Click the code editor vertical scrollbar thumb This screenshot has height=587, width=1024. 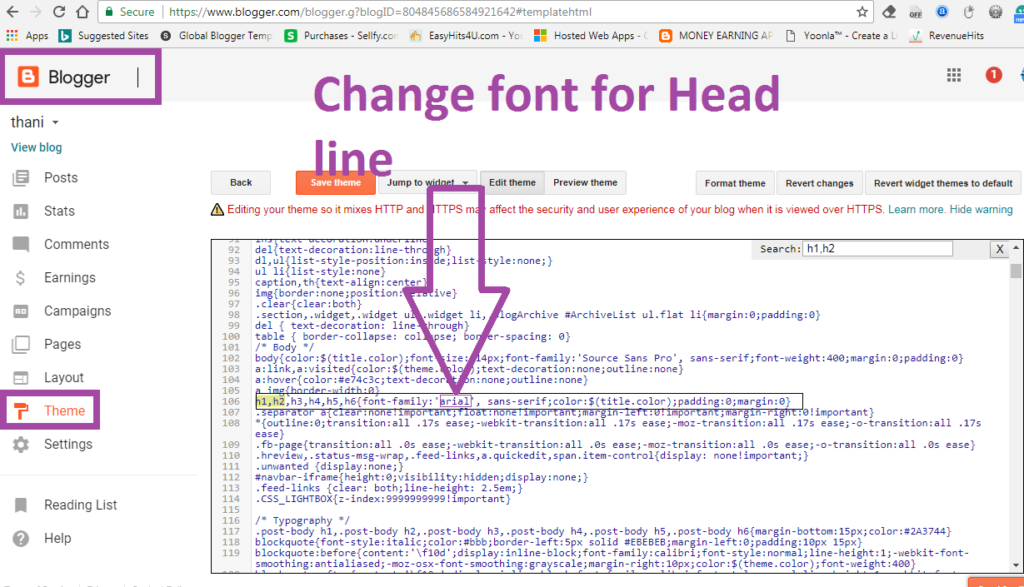(1016, 270)
